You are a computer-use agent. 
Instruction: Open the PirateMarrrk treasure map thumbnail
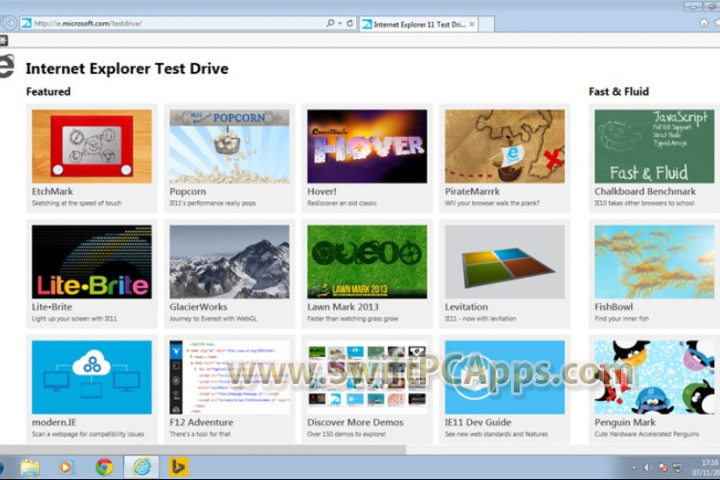[x=505, y=146]
